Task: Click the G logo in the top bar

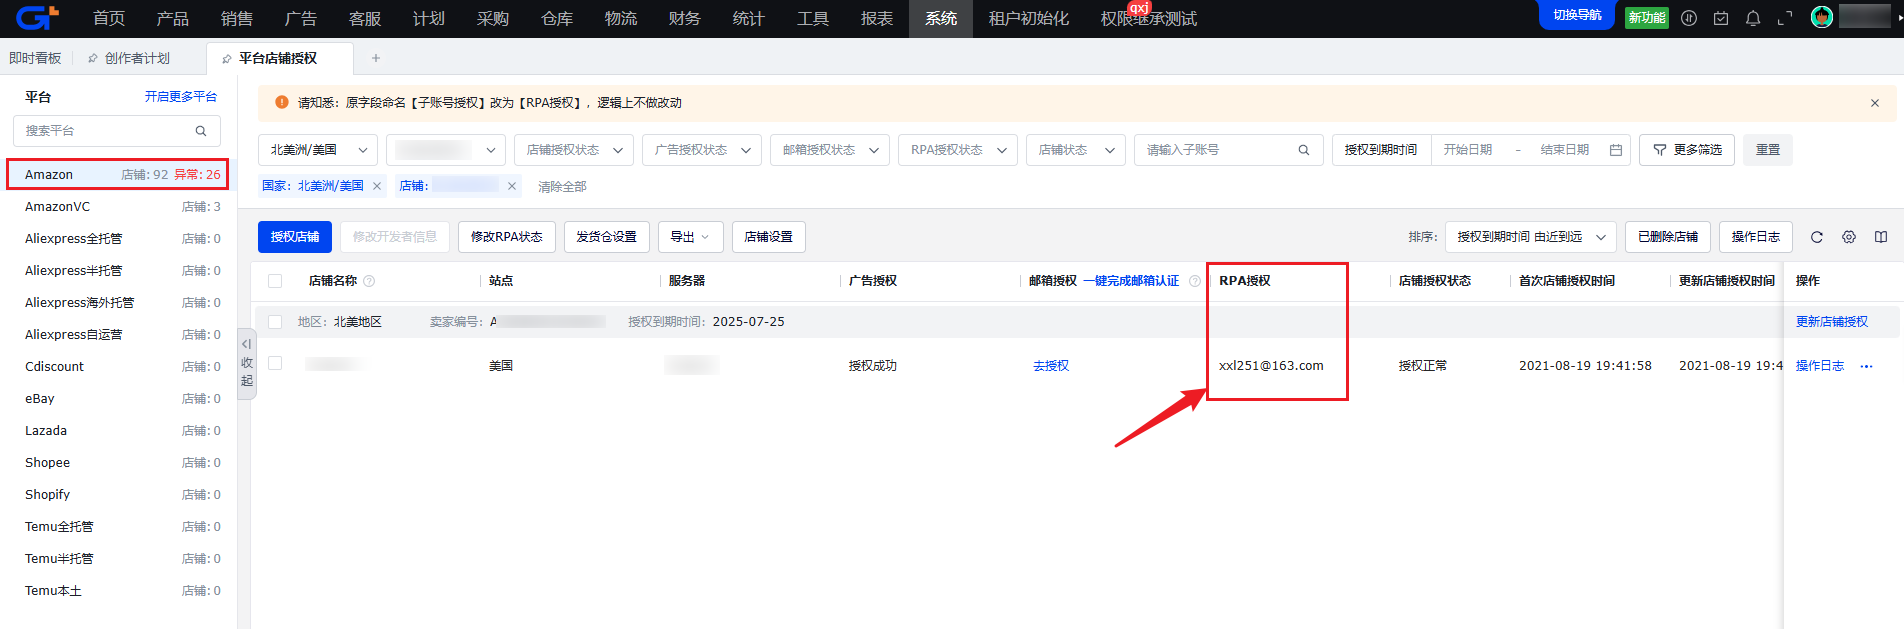Action: (38, 18)
